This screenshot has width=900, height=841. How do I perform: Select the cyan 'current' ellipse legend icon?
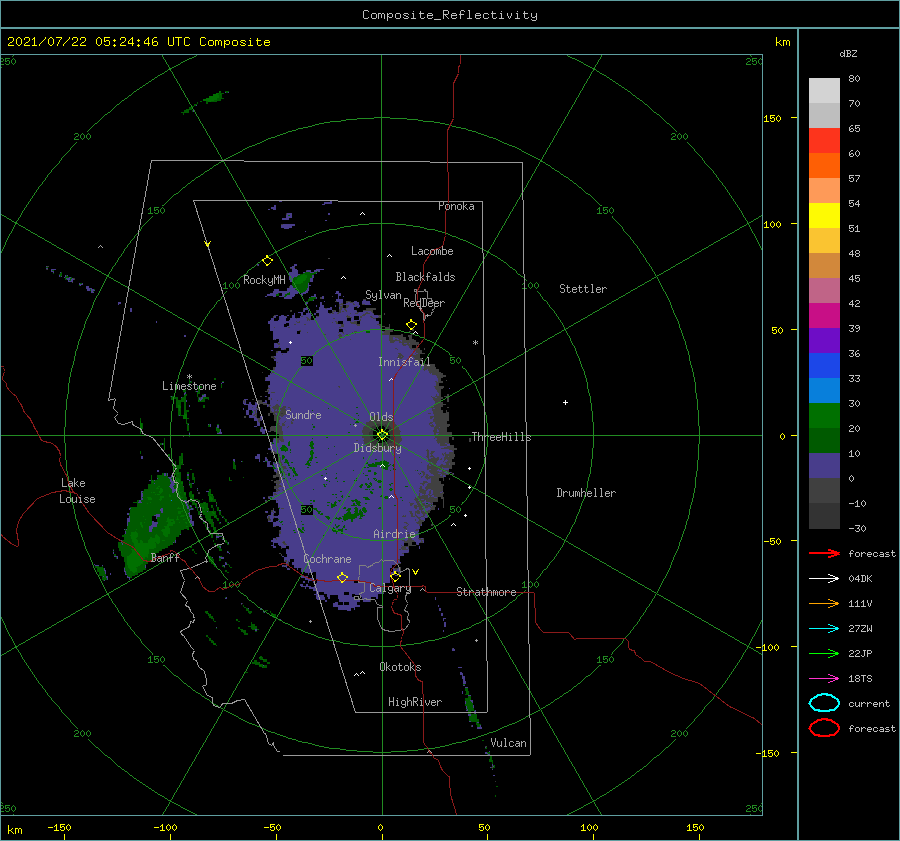tap(824, 703)
